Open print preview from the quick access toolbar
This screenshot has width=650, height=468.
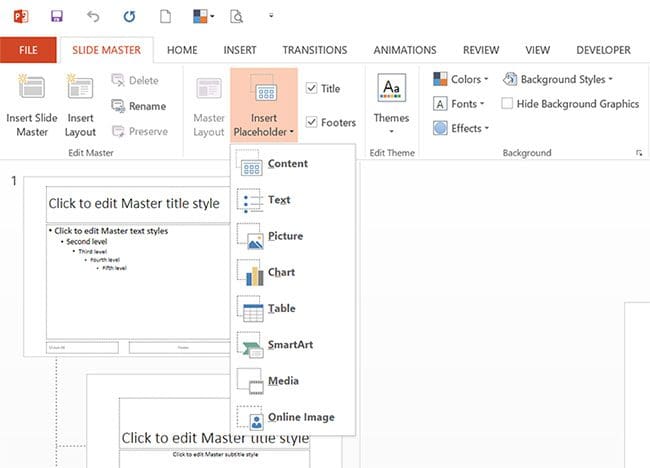236,16
